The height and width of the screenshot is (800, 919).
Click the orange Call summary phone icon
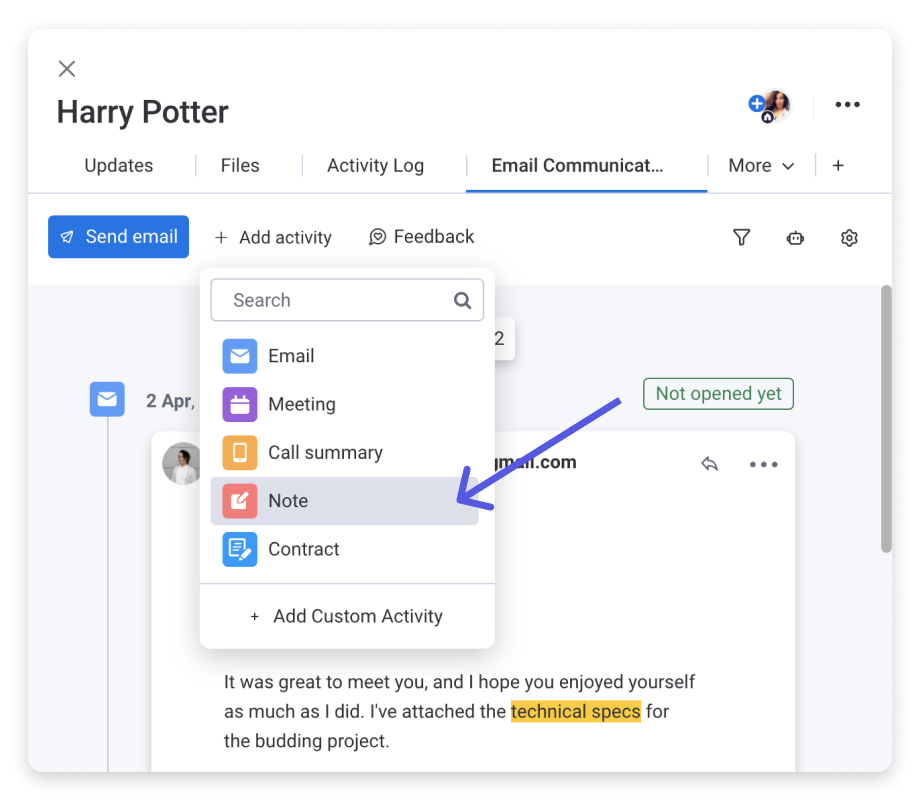[x=240, y=452]
